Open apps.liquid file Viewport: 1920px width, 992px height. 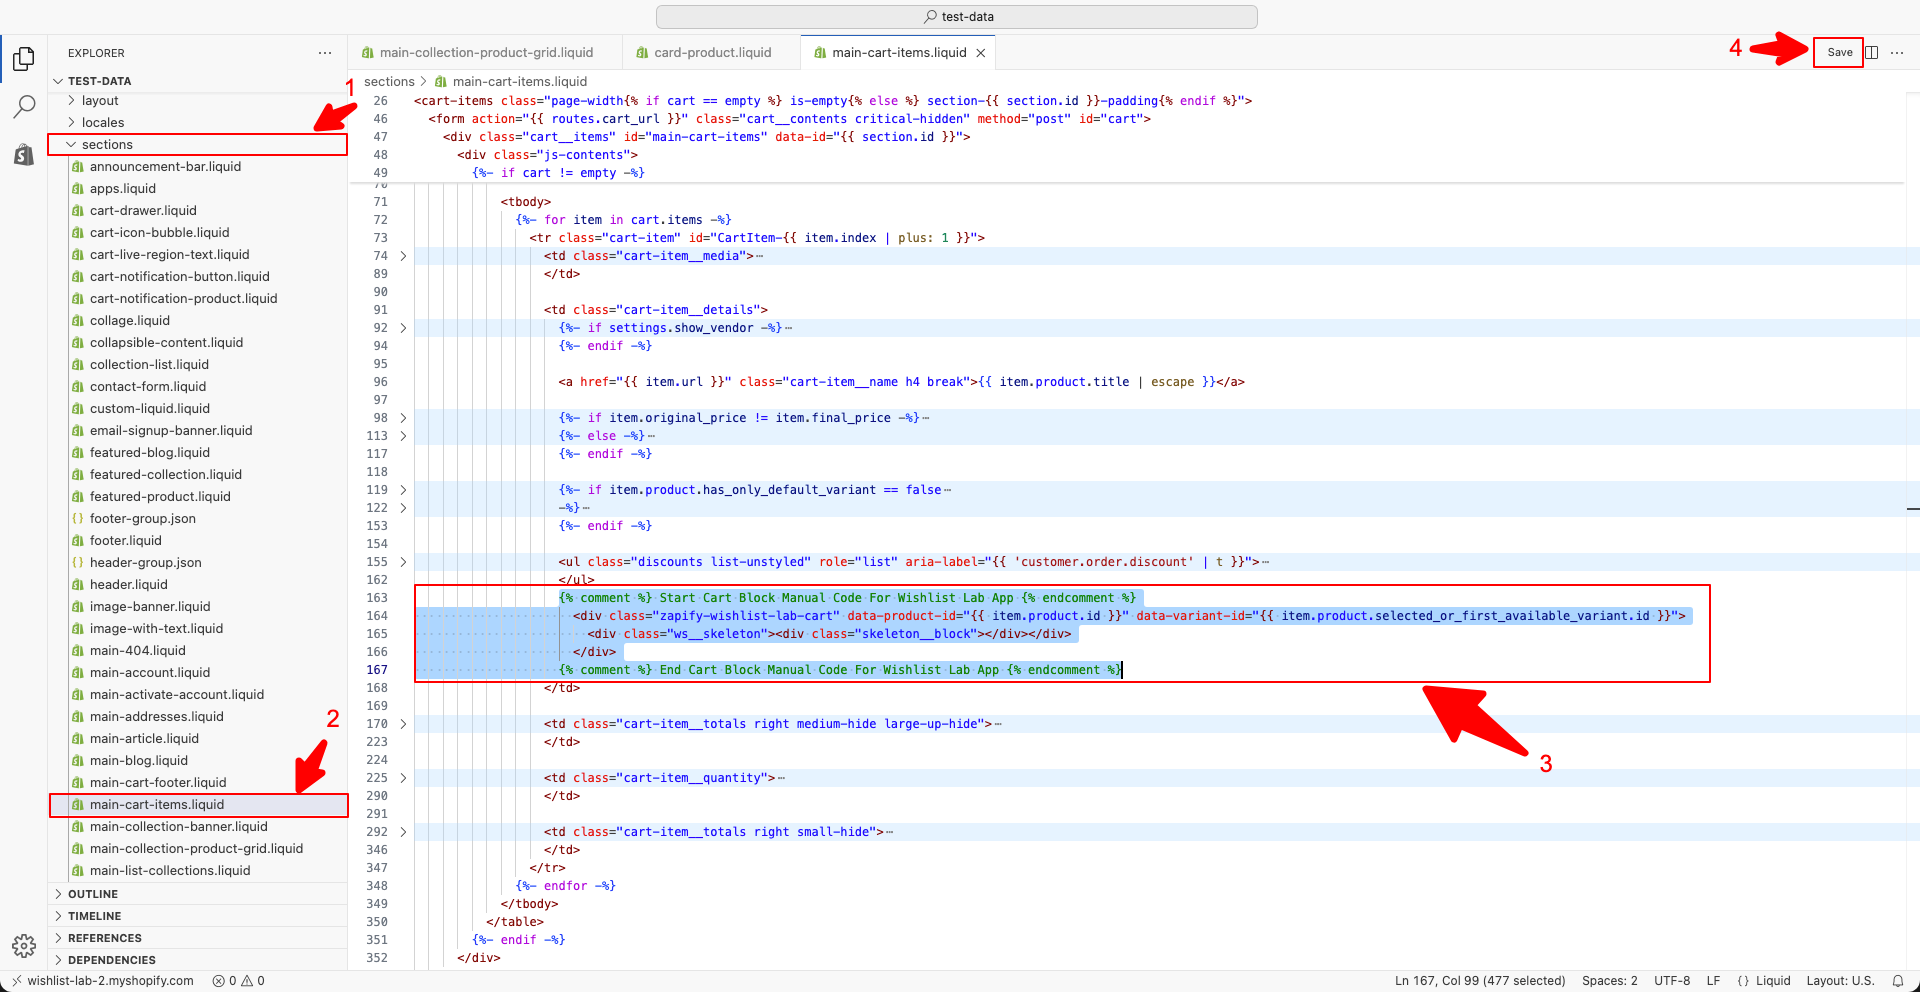123,189
